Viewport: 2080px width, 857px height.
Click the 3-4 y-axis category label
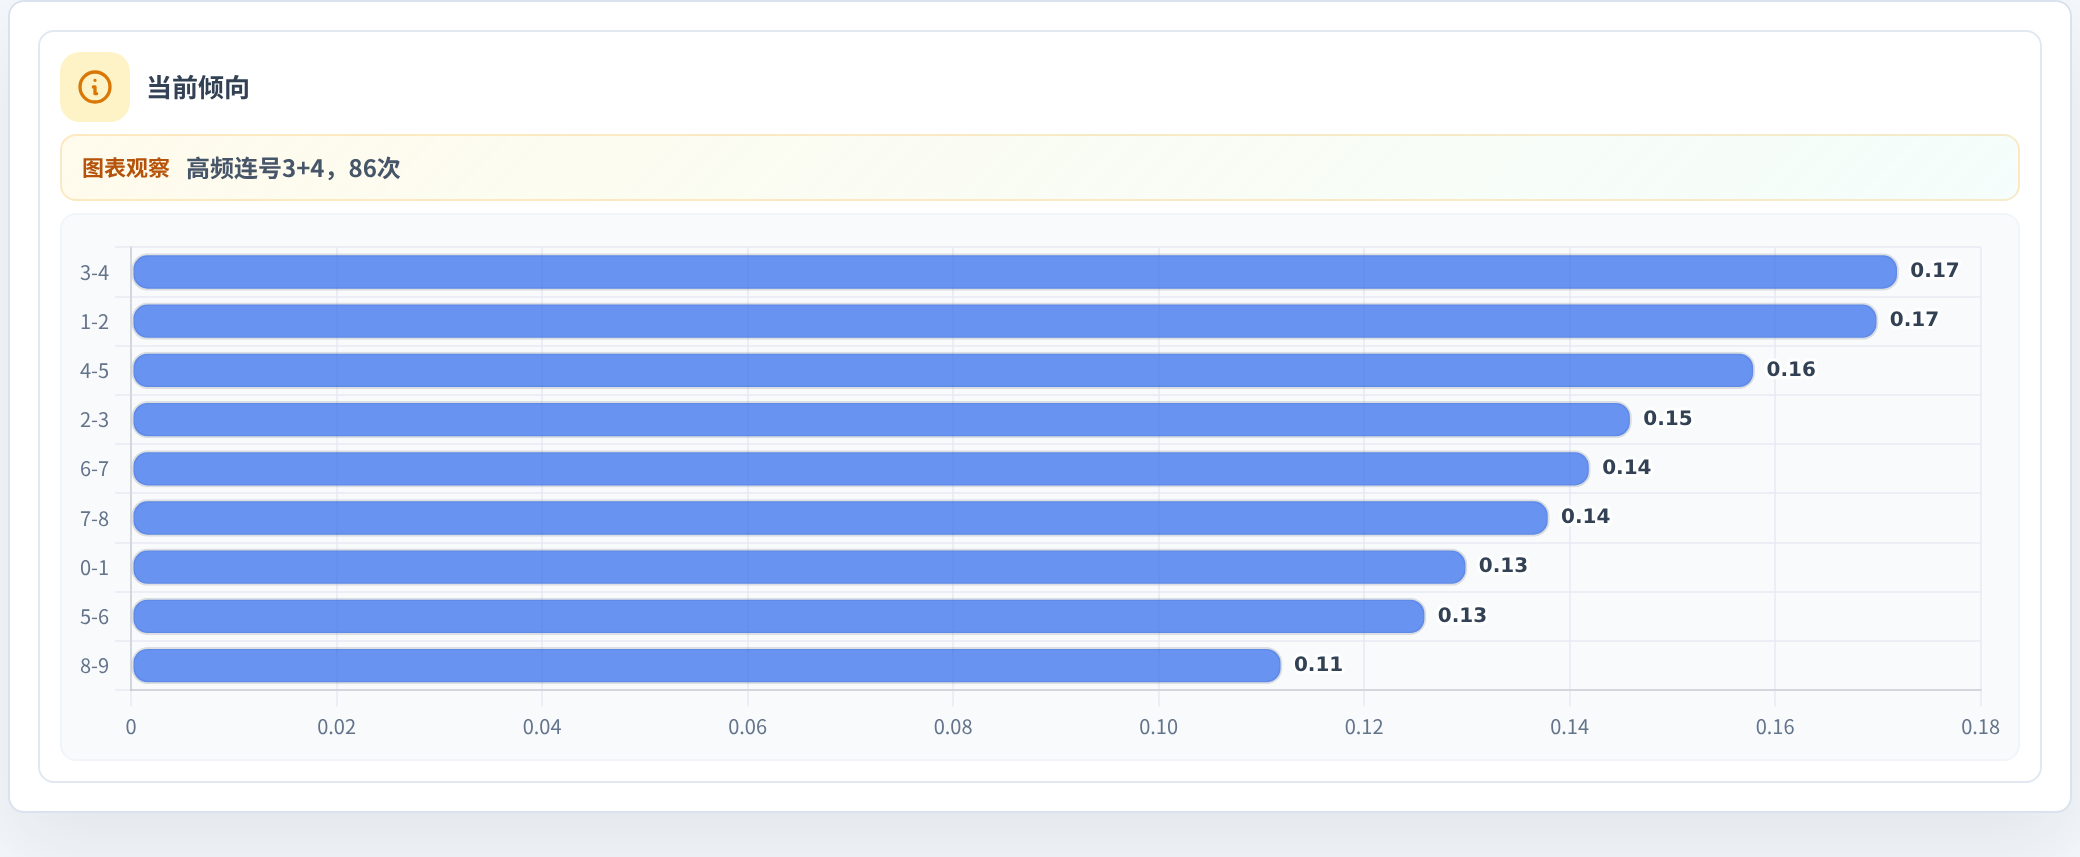94,272
